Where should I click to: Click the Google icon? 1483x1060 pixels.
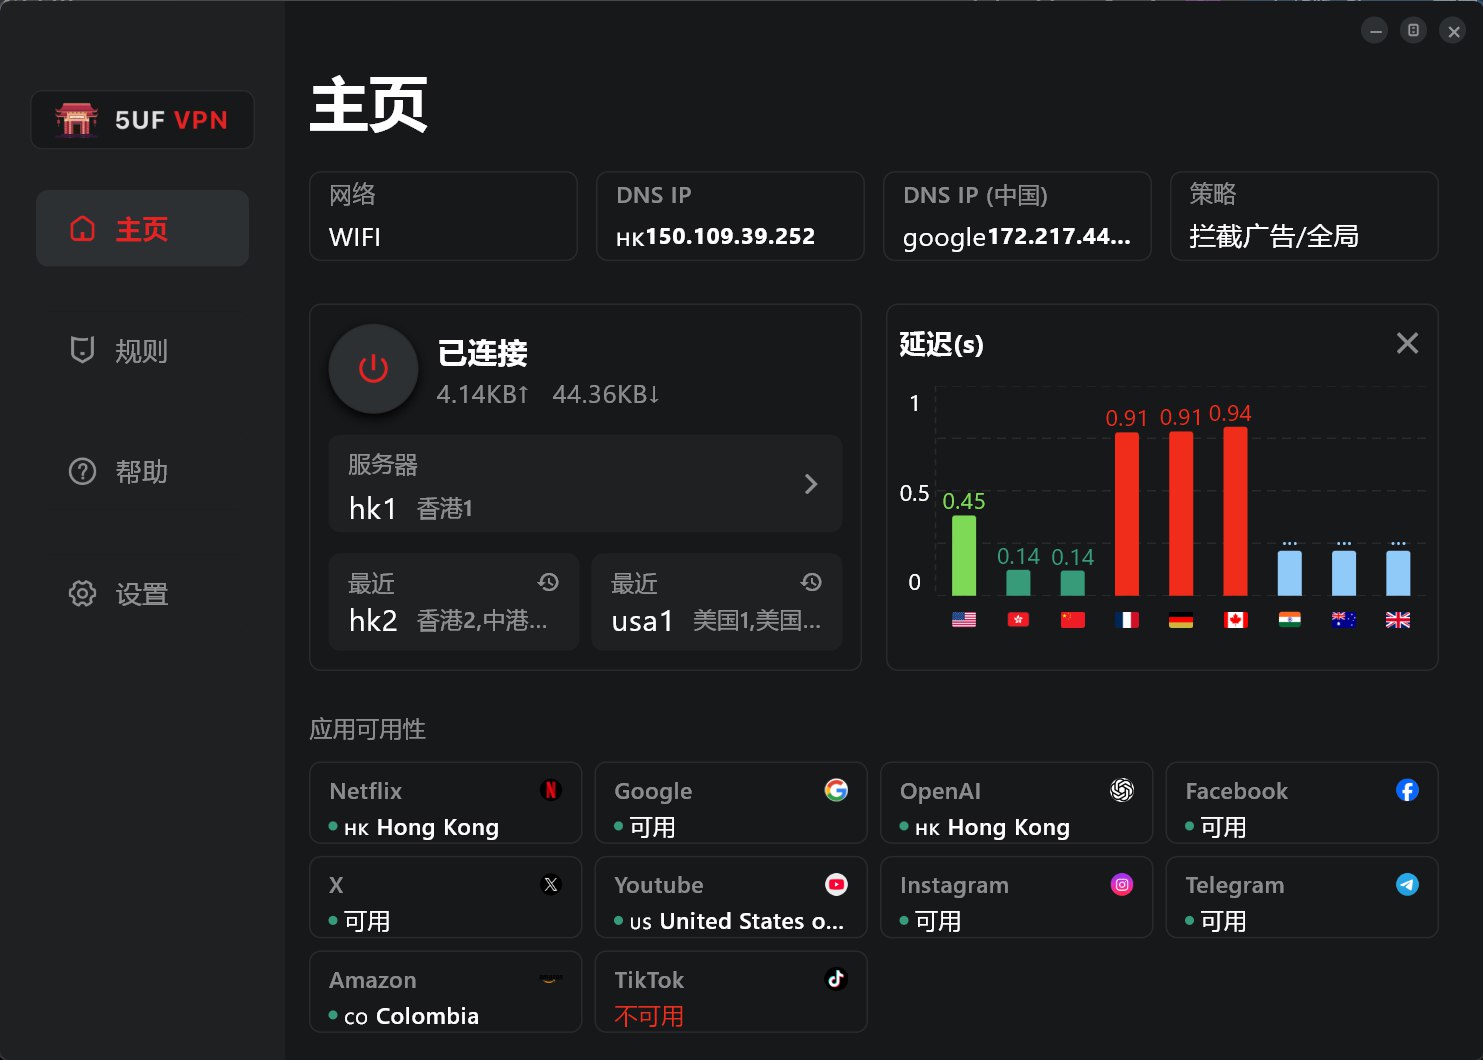pos(836,790)
